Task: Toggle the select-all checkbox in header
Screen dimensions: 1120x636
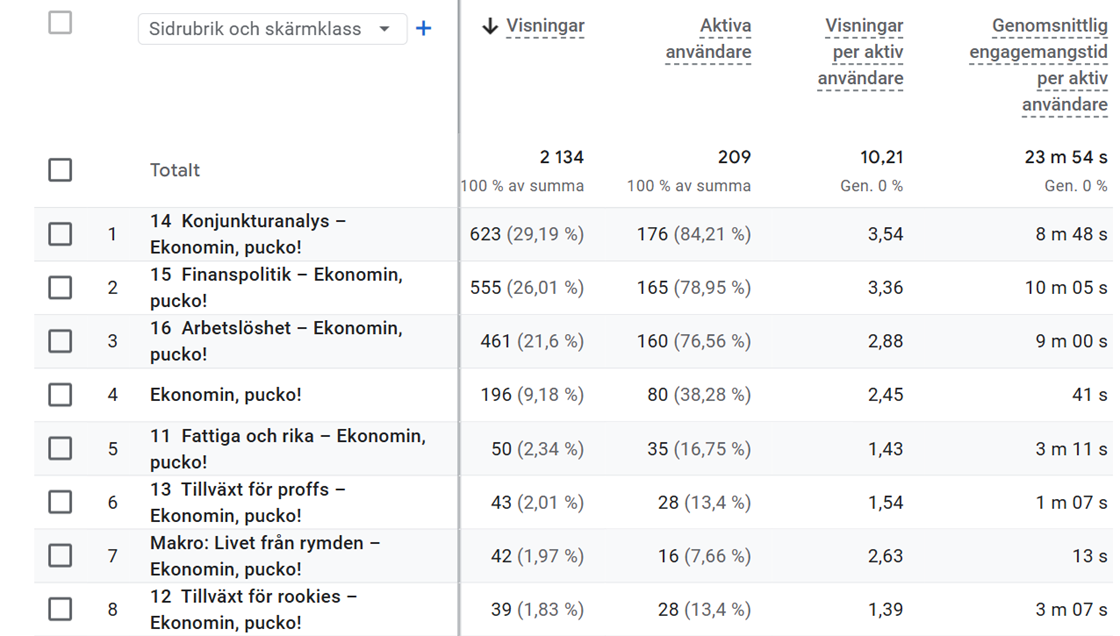Action: (x=60, y=22)
